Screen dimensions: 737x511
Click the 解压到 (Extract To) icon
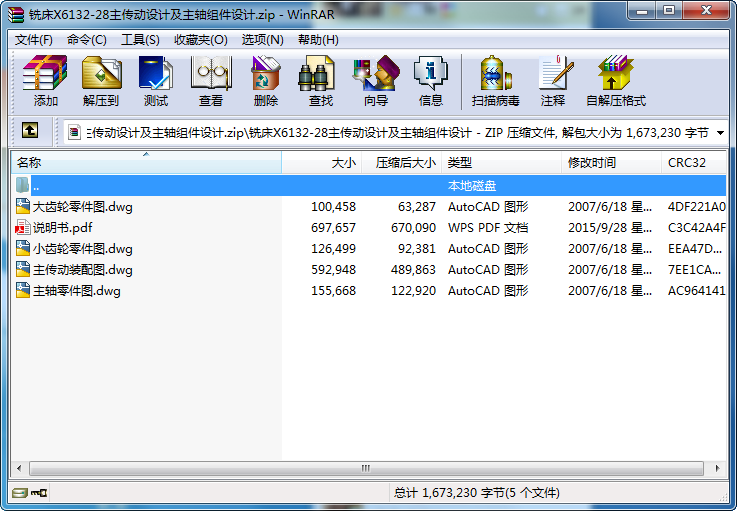pos(100,80)
